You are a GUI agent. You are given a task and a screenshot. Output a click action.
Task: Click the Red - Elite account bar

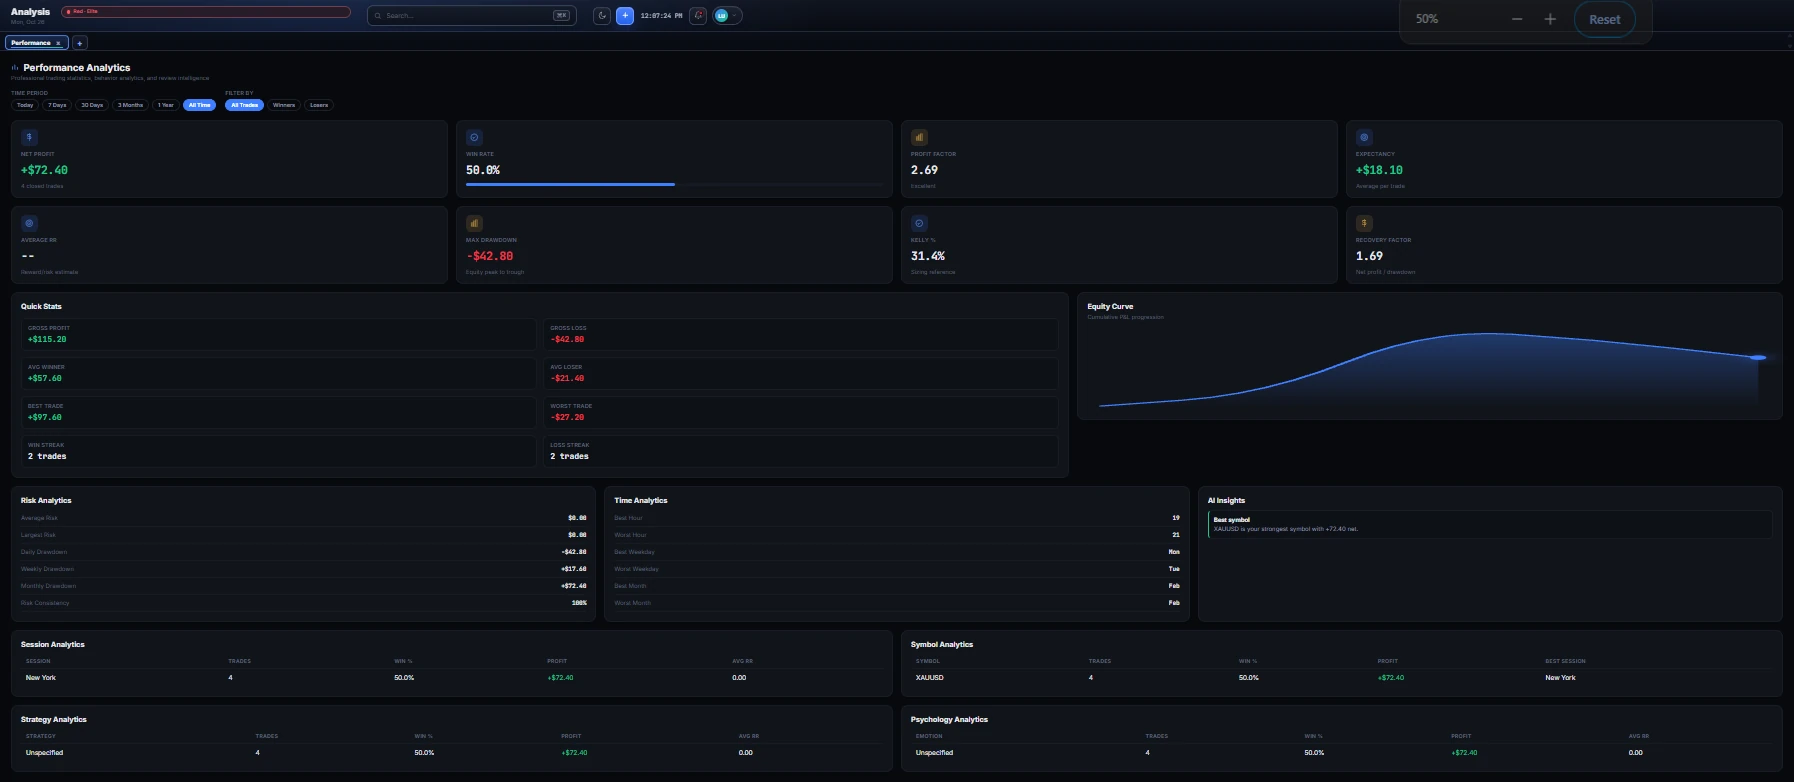pyautogui.click(x=206, y=12)
